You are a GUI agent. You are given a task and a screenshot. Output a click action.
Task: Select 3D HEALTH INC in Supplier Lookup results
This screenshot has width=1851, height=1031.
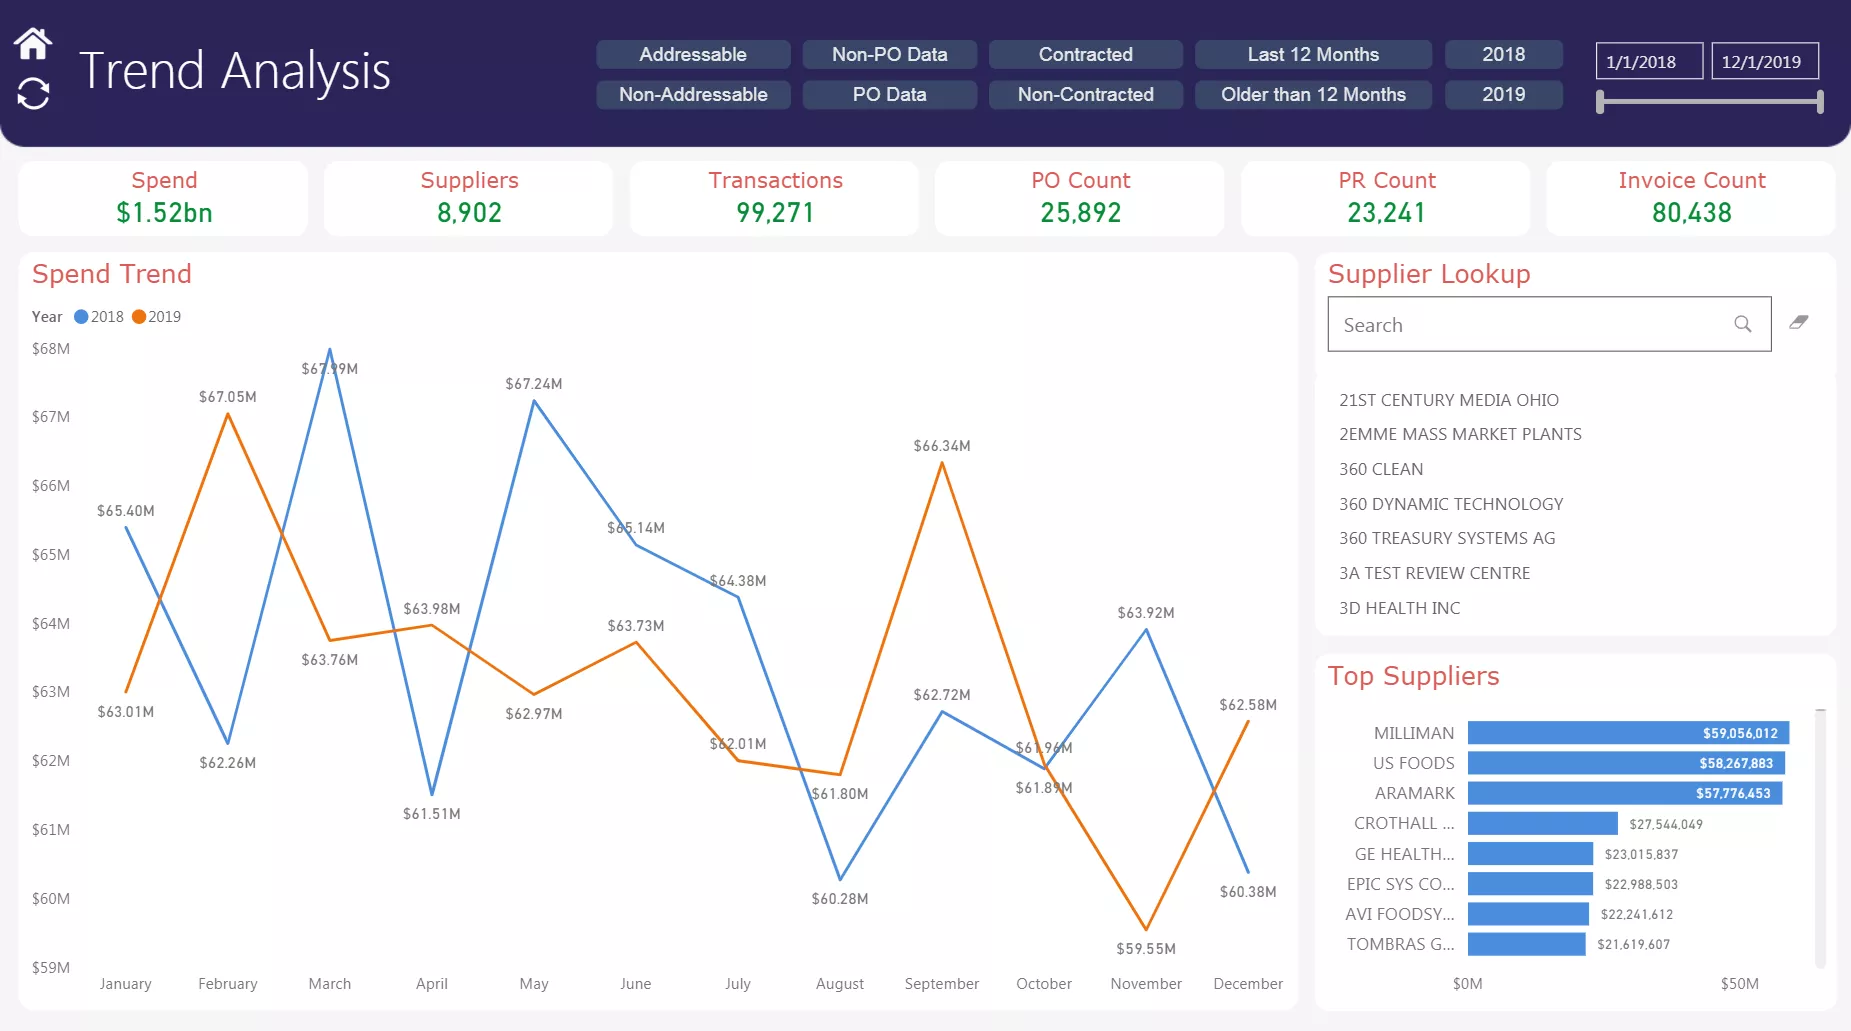(x=1399, y=607)
